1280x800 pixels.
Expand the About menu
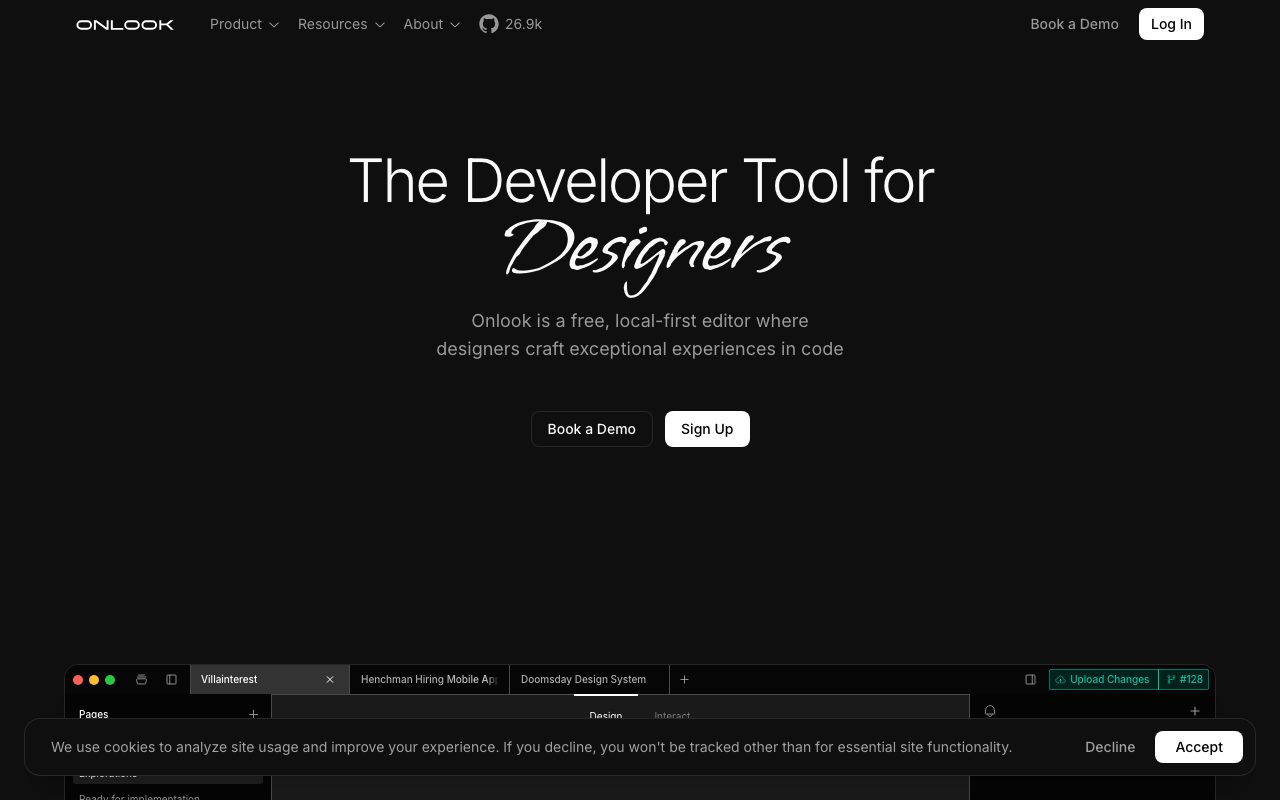[432, 24]
